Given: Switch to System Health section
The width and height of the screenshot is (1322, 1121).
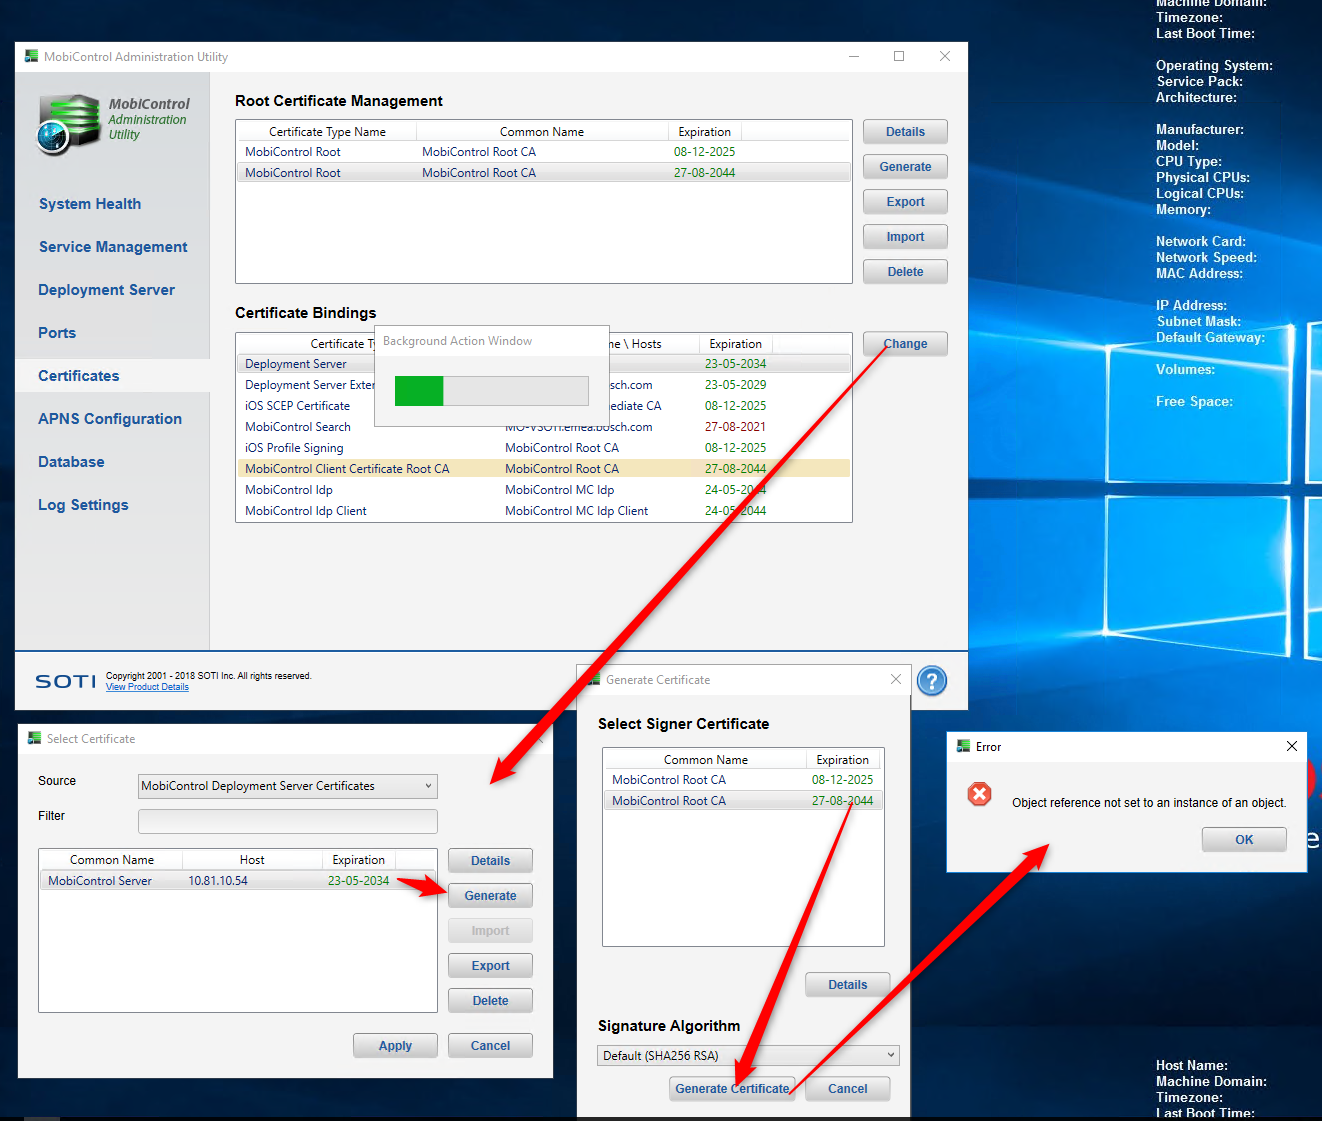Looking at the screenshot, I should click(x=90, y=204).
